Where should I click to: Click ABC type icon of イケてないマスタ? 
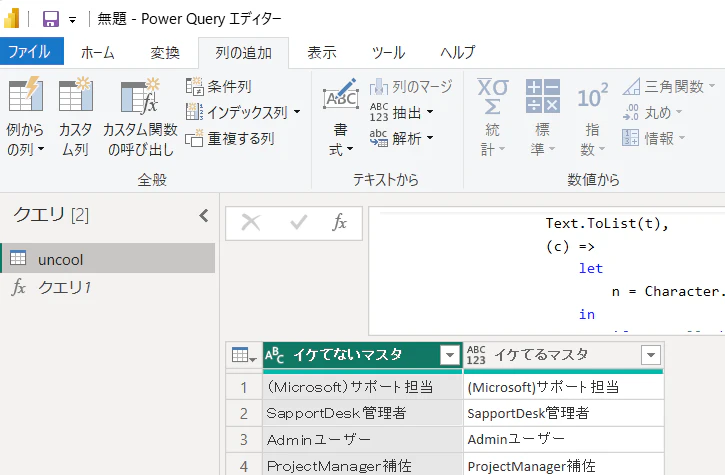coord(274,355)
